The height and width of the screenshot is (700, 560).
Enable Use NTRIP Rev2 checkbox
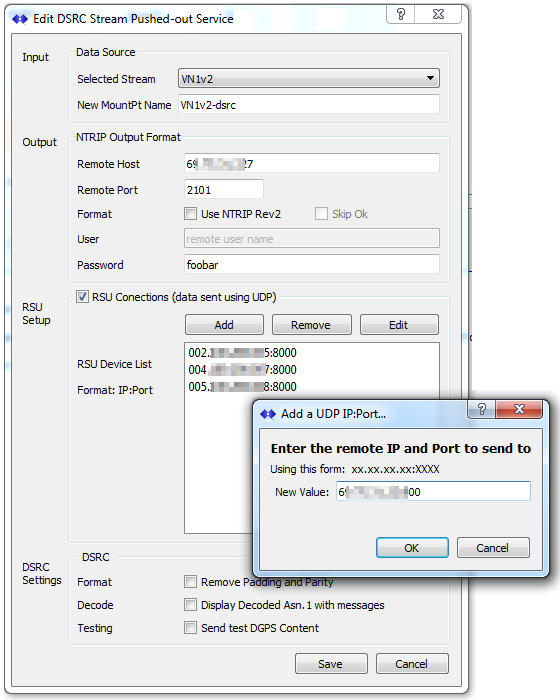point(191,214)
